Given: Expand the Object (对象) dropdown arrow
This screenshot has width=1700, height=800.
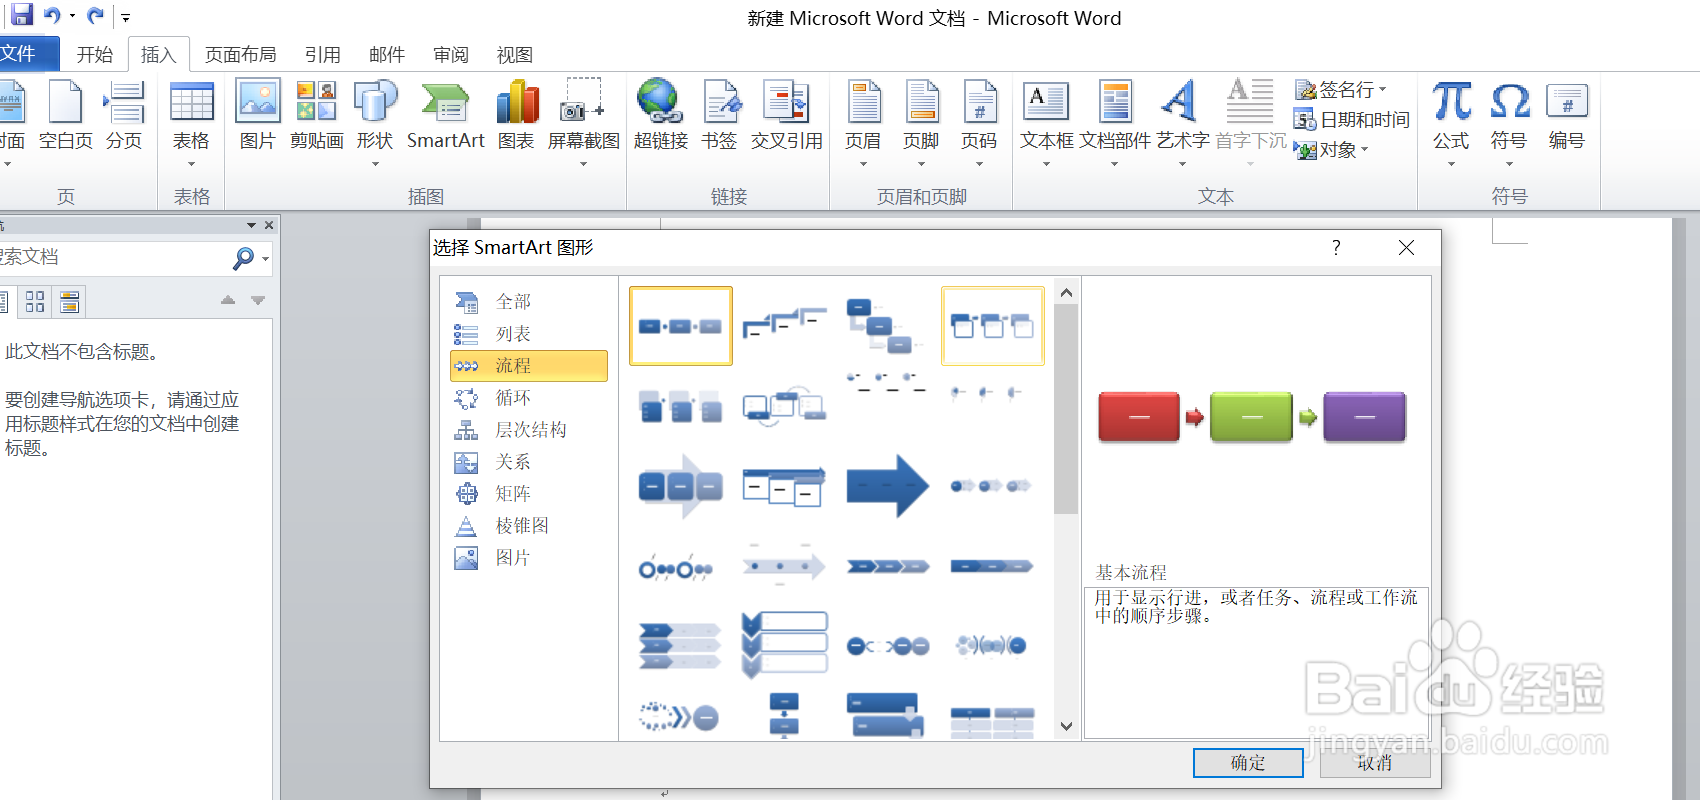Looking at the screenshot, I should click(x=1364, y=150).
